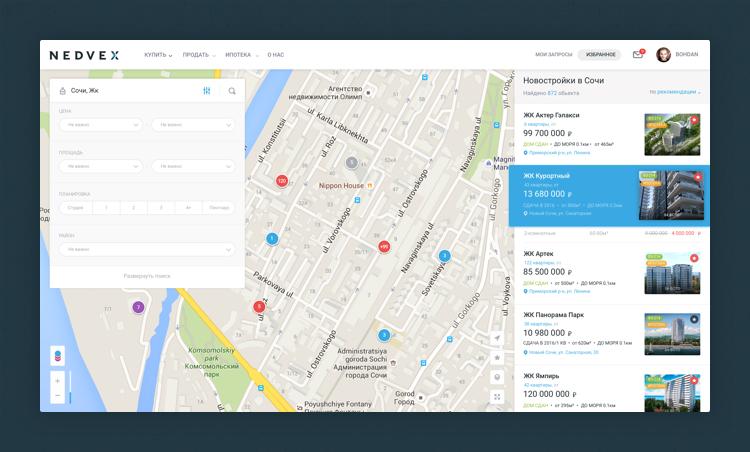
Task: Open the mail inbox icon
Action: point(637,55)
